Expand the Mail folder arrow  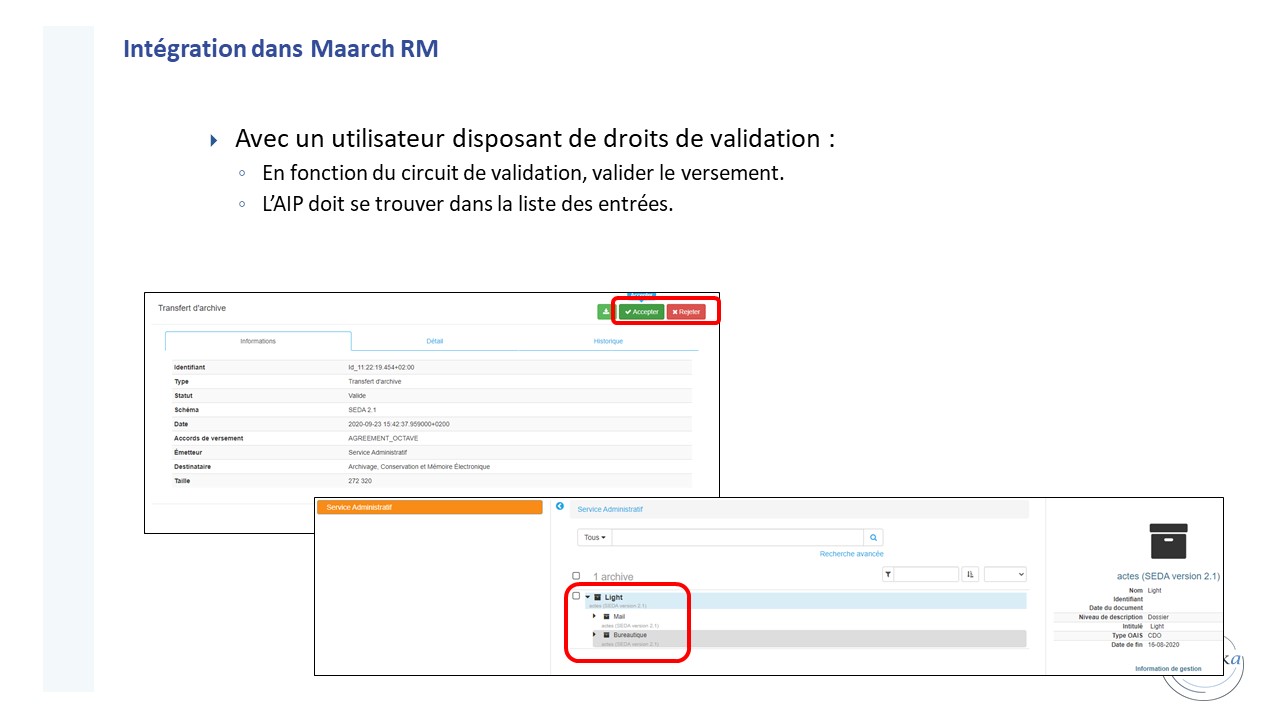(x=595, y=616)
